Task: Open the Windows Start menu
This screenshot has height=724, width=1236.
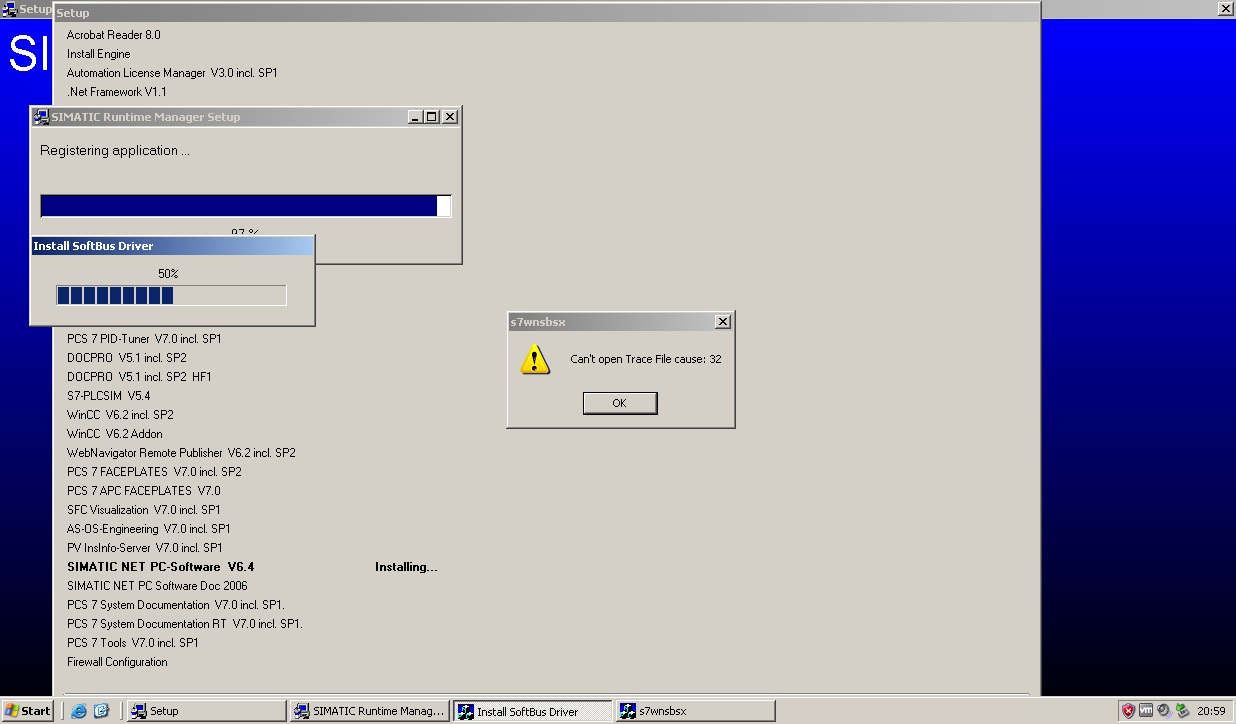Action: 27,711
